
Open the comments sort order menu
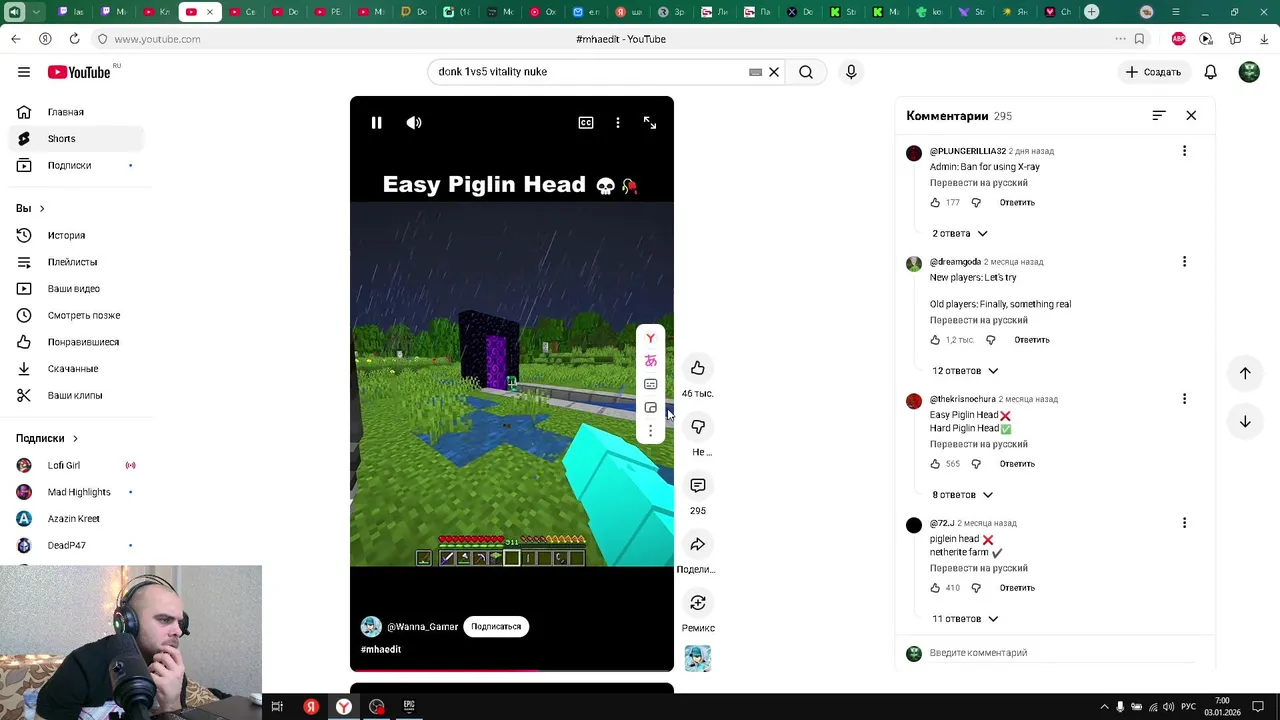(1159, 116)
